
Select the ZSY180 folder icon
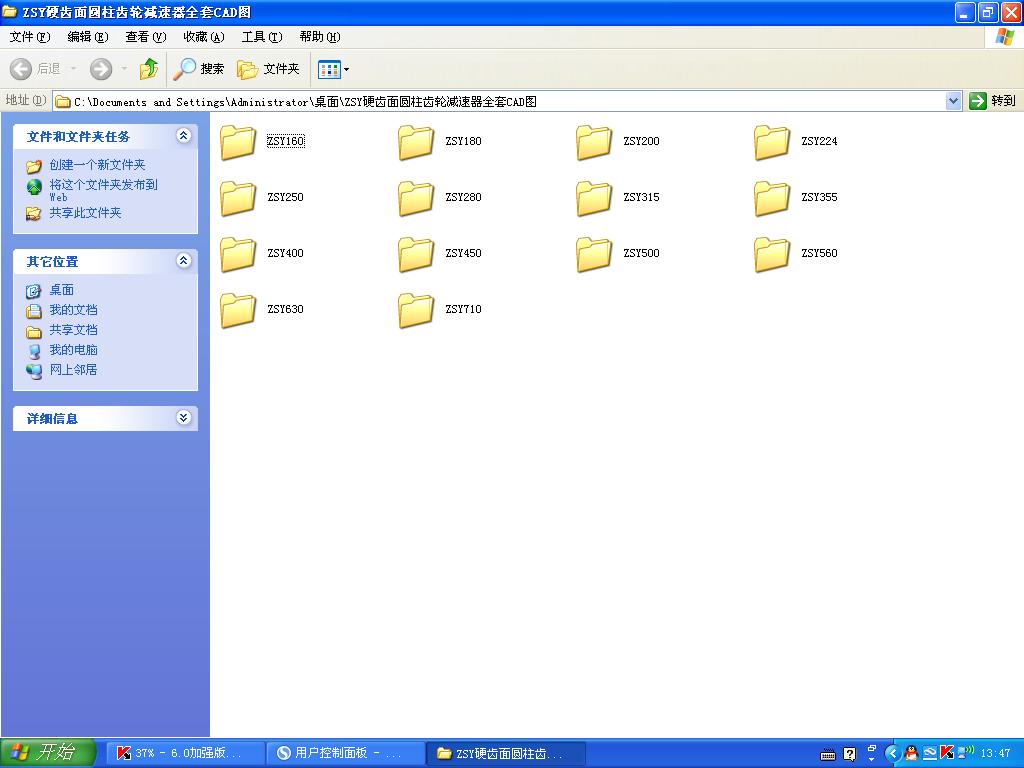point(416,142)
